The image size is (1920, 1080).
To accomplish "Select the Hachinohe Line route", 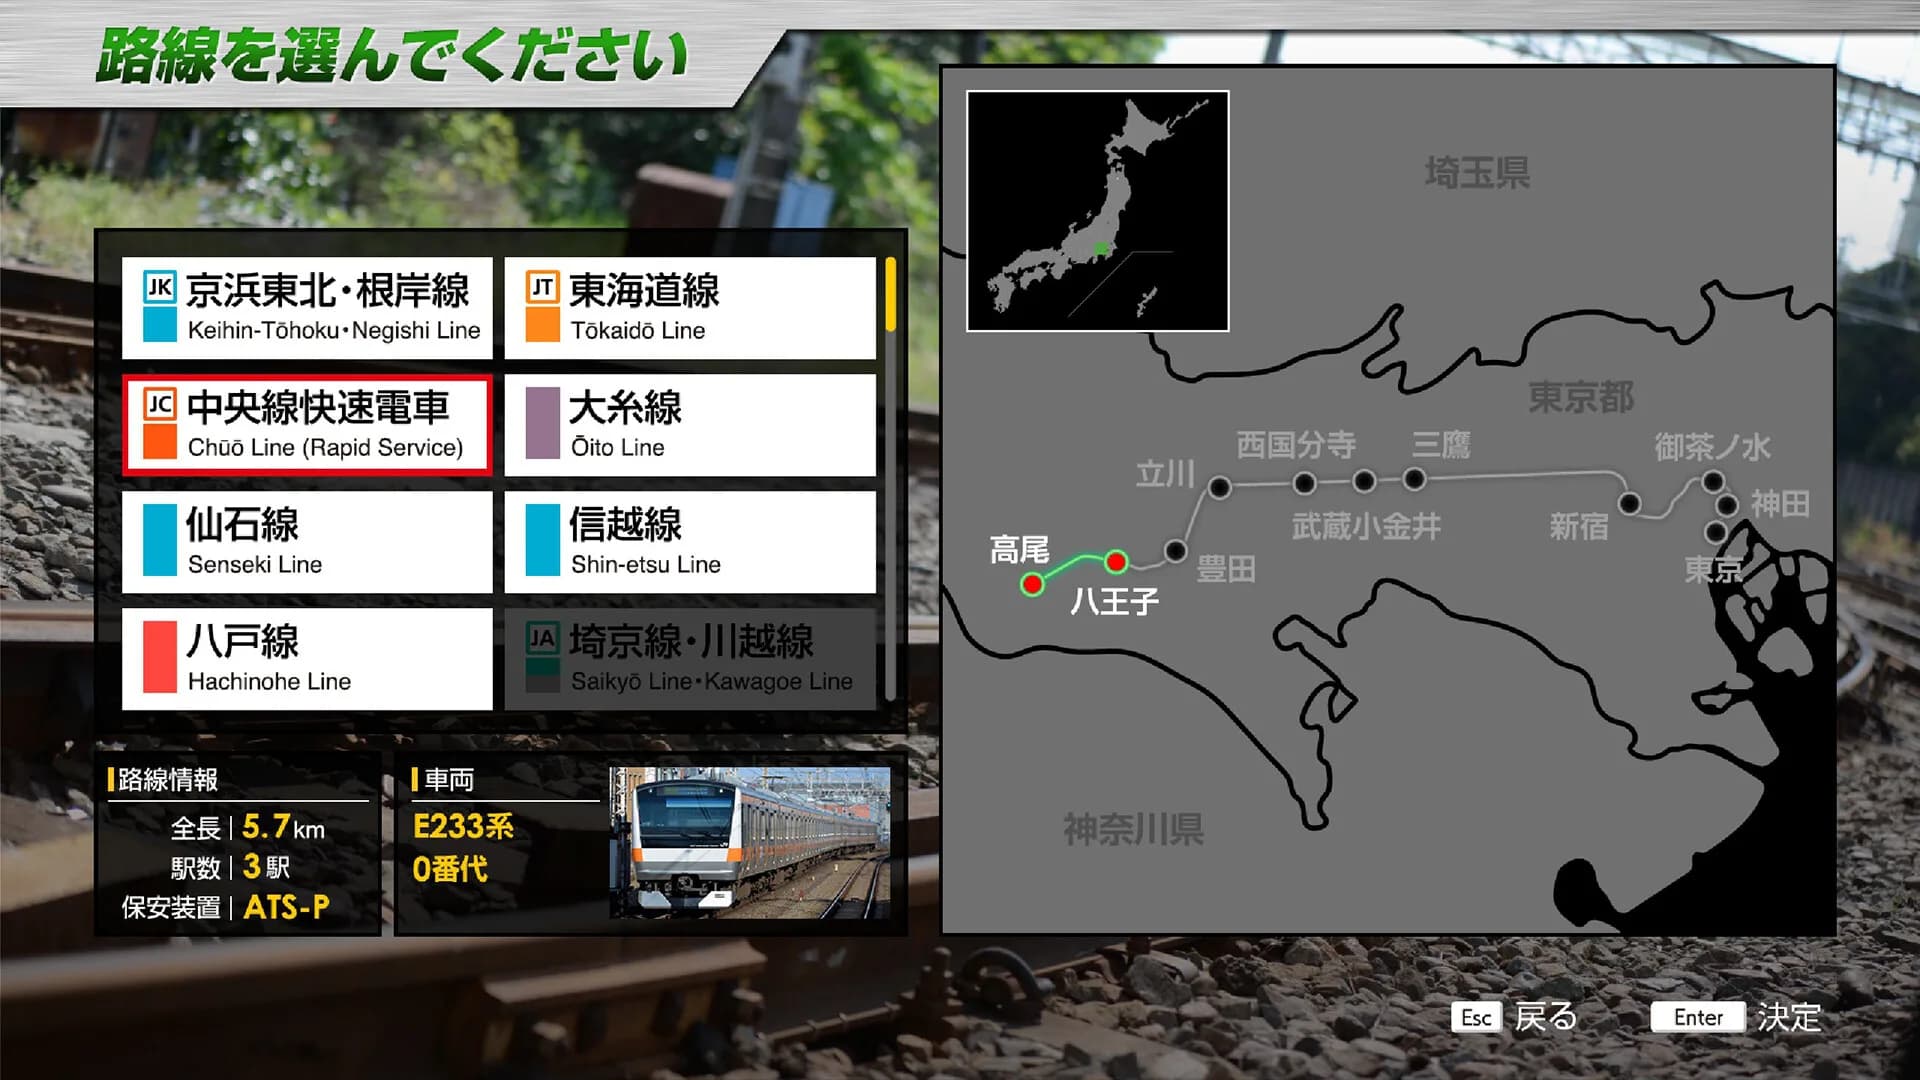I will coord(307,659).
